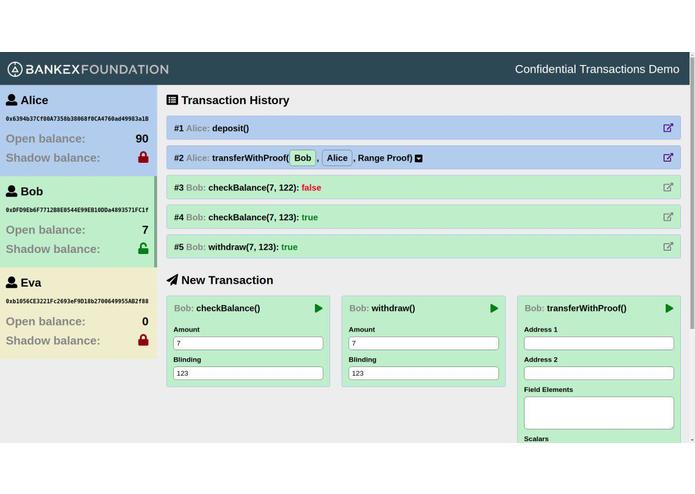Open external link for transaction #2 transferWithProof
Image resolution: width=695 pixels, height=494 pixels.
pyautogui.click(x=668, y=158)
